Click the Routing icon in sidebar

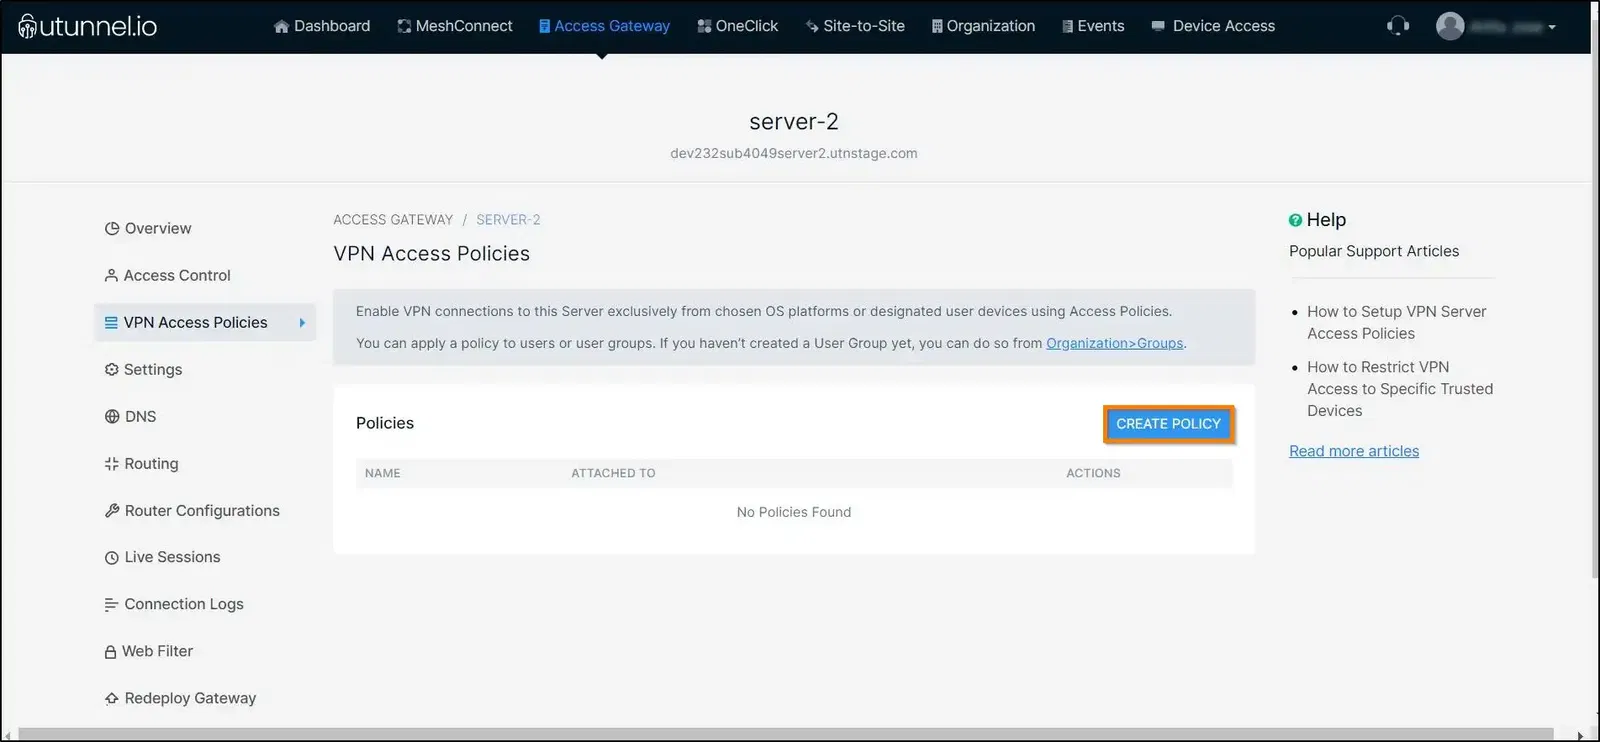coord(111,463)
